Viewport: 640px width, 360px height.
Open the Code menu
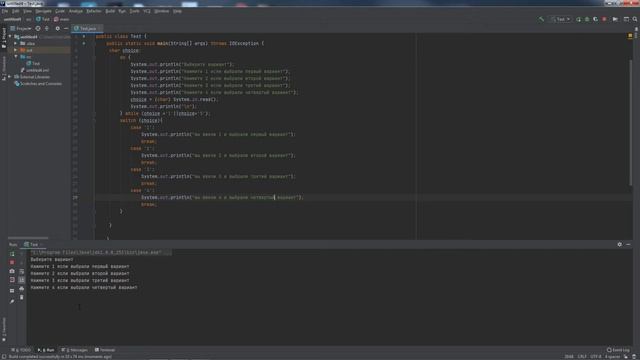pos(60,11)
